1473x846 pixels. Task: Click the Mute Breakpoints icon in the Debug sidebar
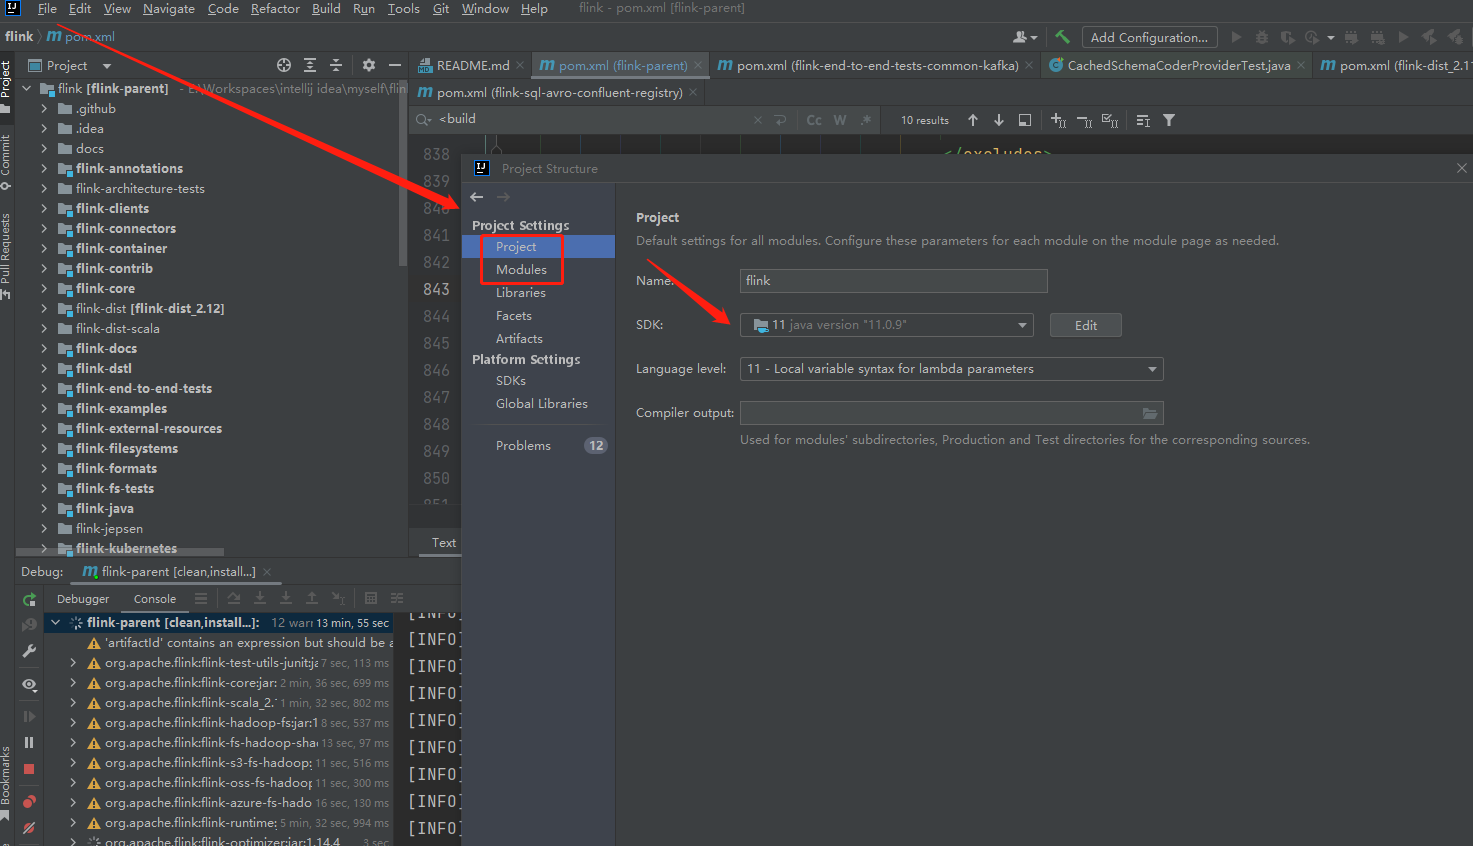29,828
